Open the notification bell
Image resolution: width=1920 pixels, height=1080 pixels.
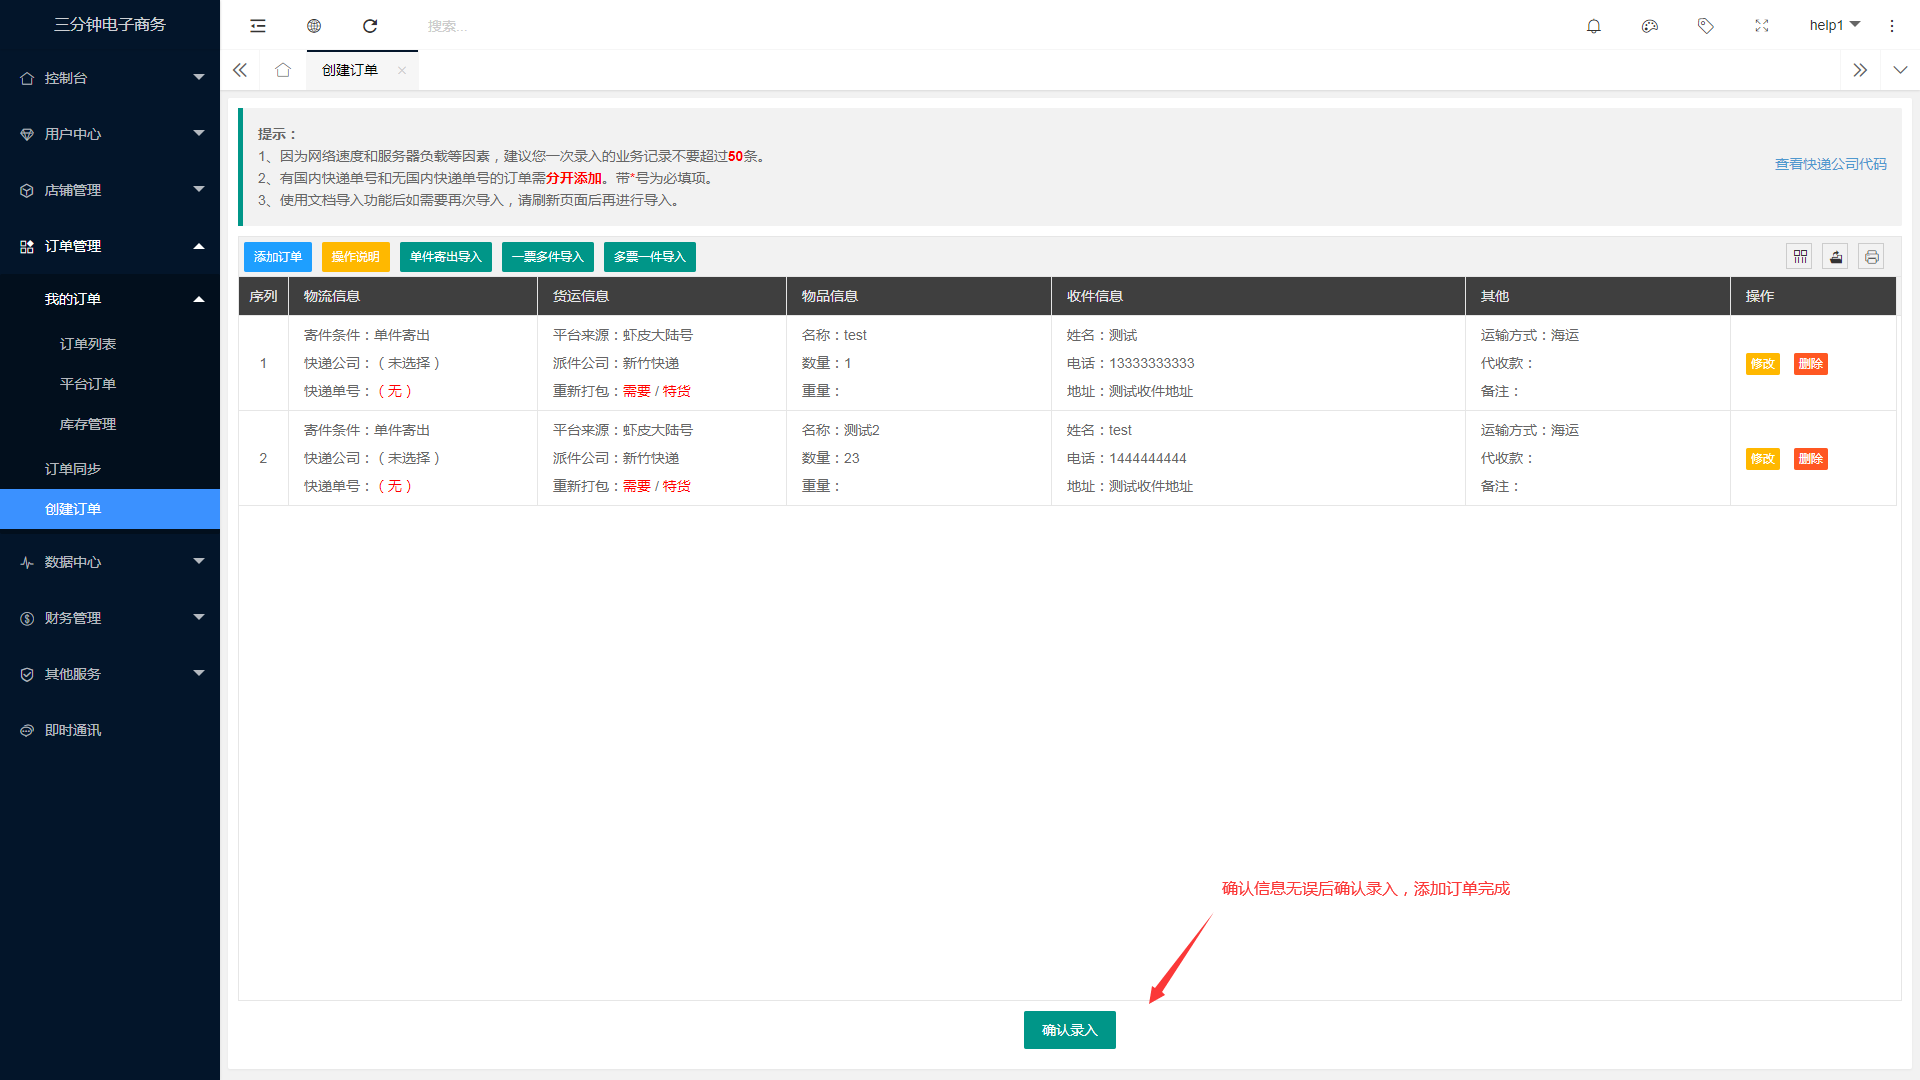point(1594,26)
